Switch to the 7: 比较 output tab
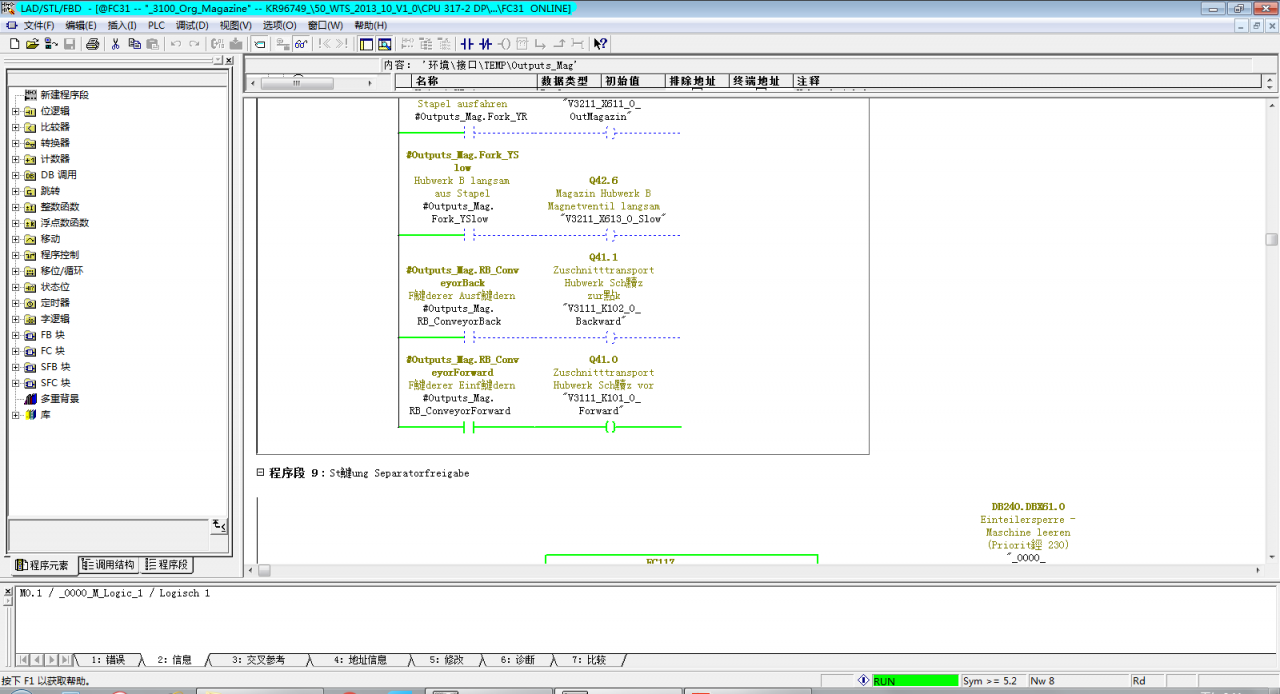 589,660
